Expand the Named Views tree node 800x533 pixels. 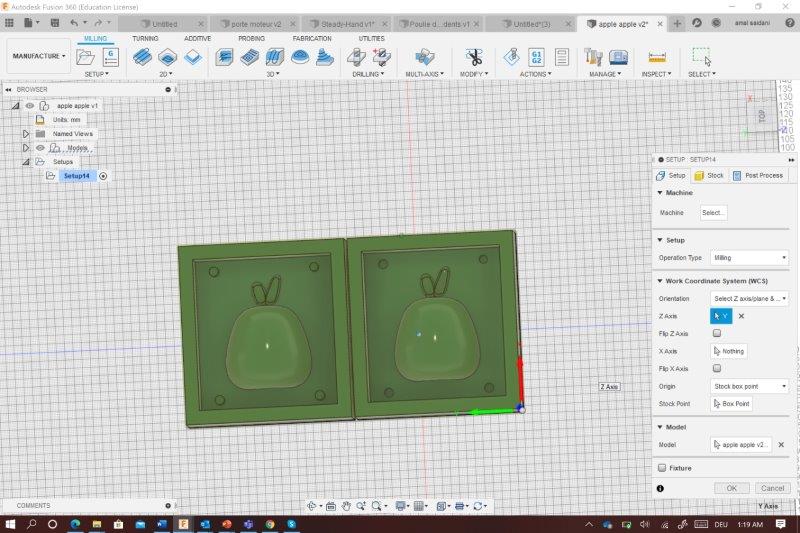pos(26,134)
